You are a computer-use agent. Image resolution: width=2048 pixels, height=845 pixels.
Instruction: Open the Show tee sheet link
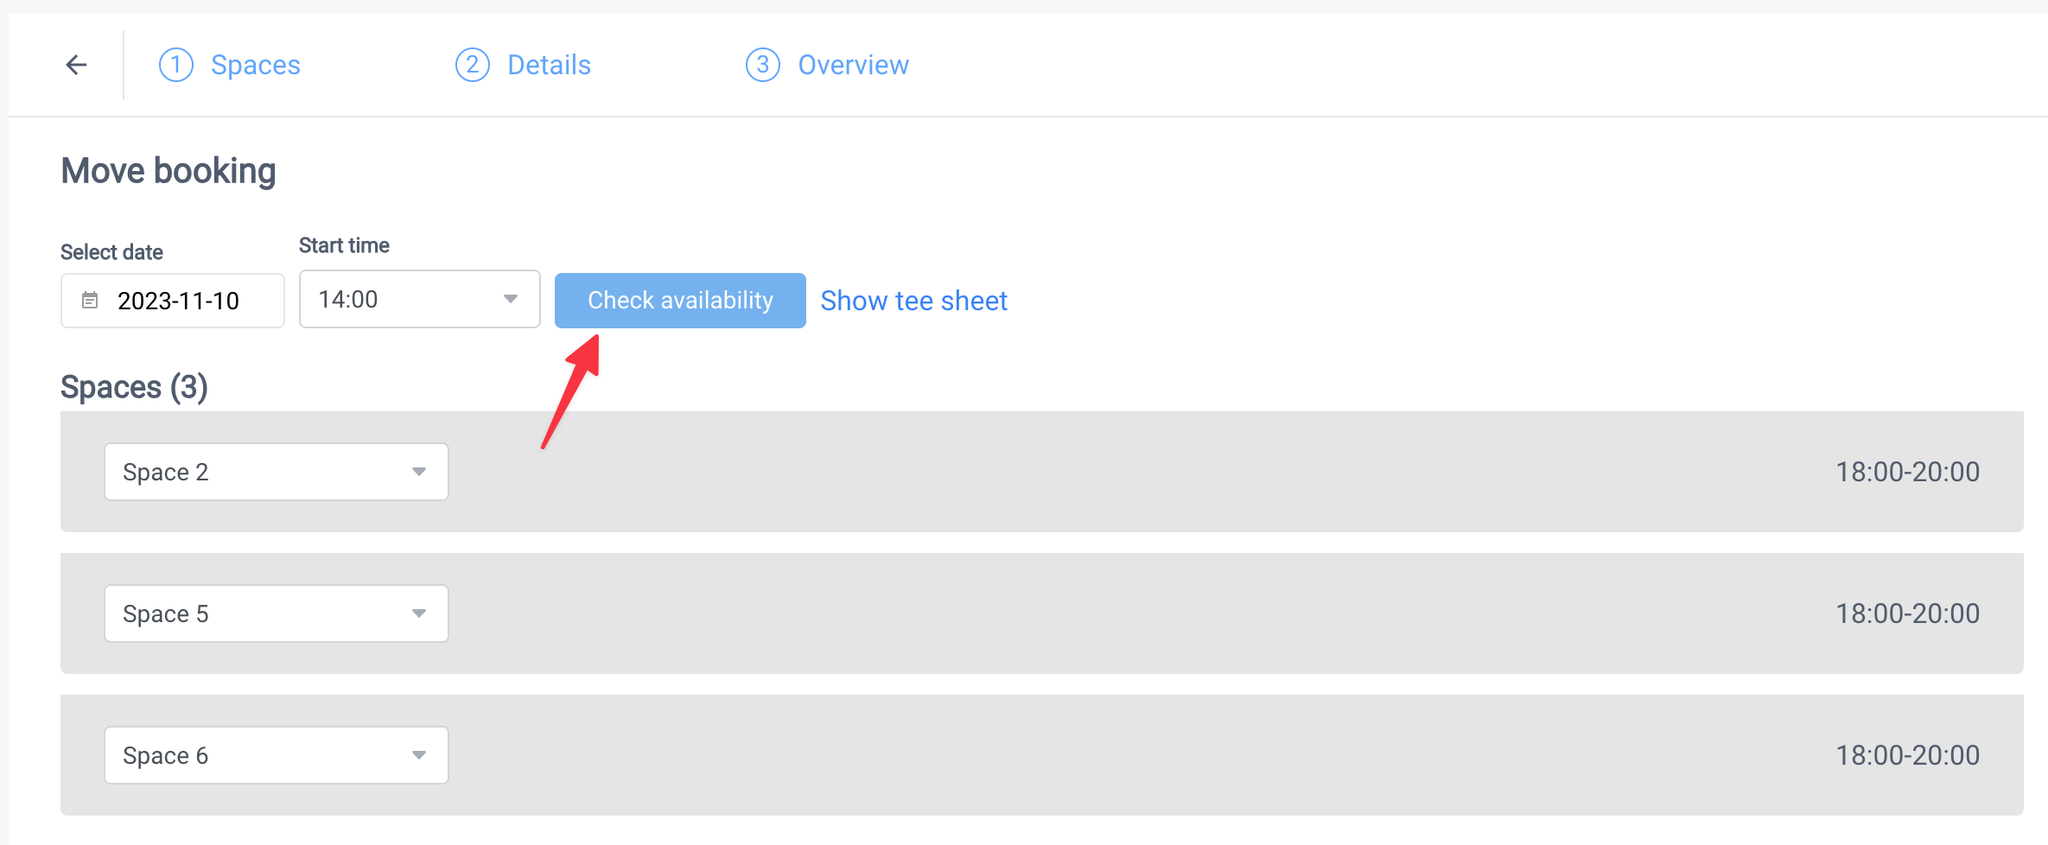point(914,301)
